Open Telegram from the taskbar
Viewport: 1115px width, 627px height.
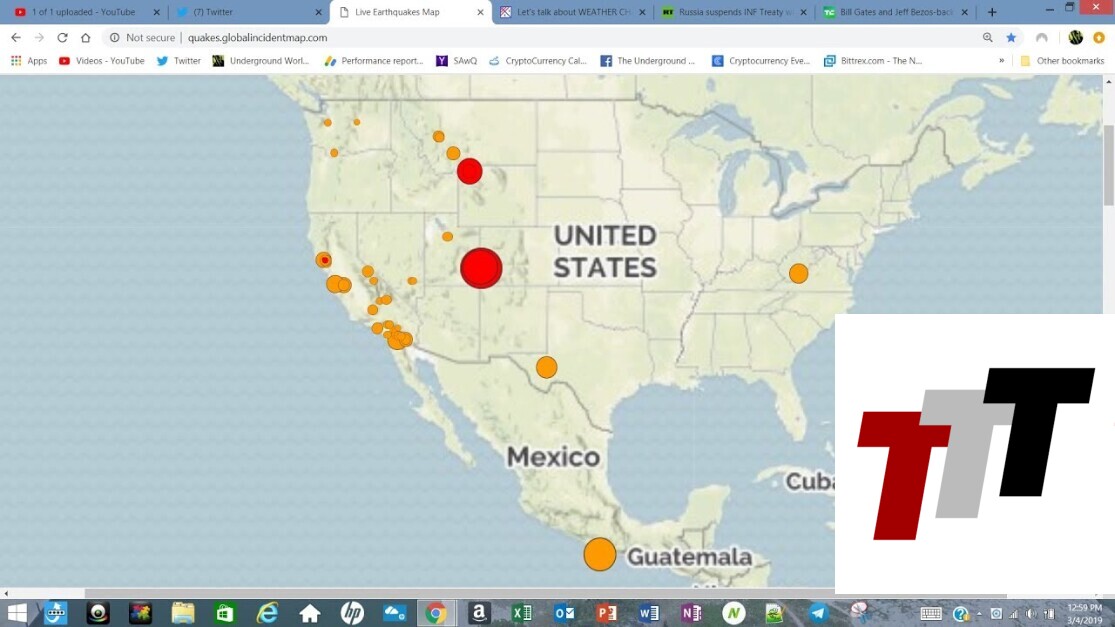pyautogui.click(x=818, y=613)
